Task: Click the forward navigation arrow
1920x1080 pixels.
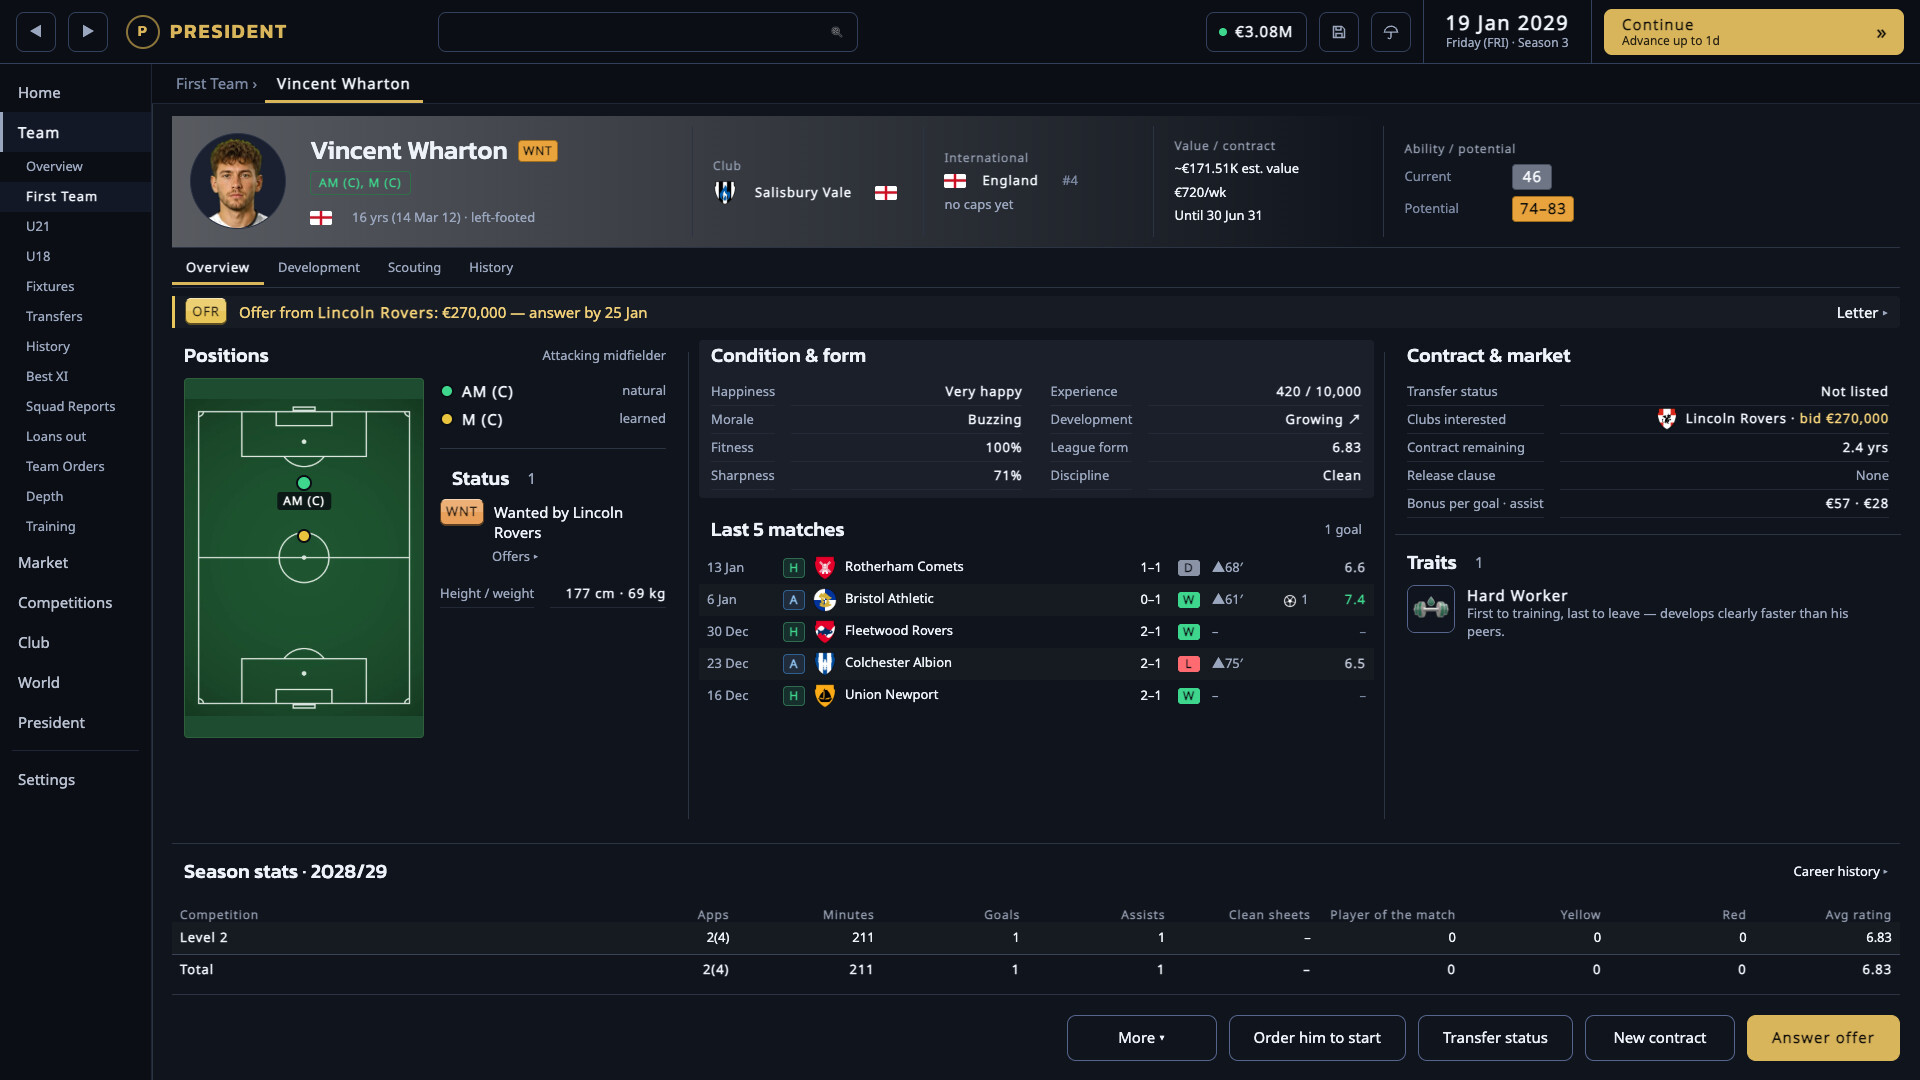Action: click(88, 32)
